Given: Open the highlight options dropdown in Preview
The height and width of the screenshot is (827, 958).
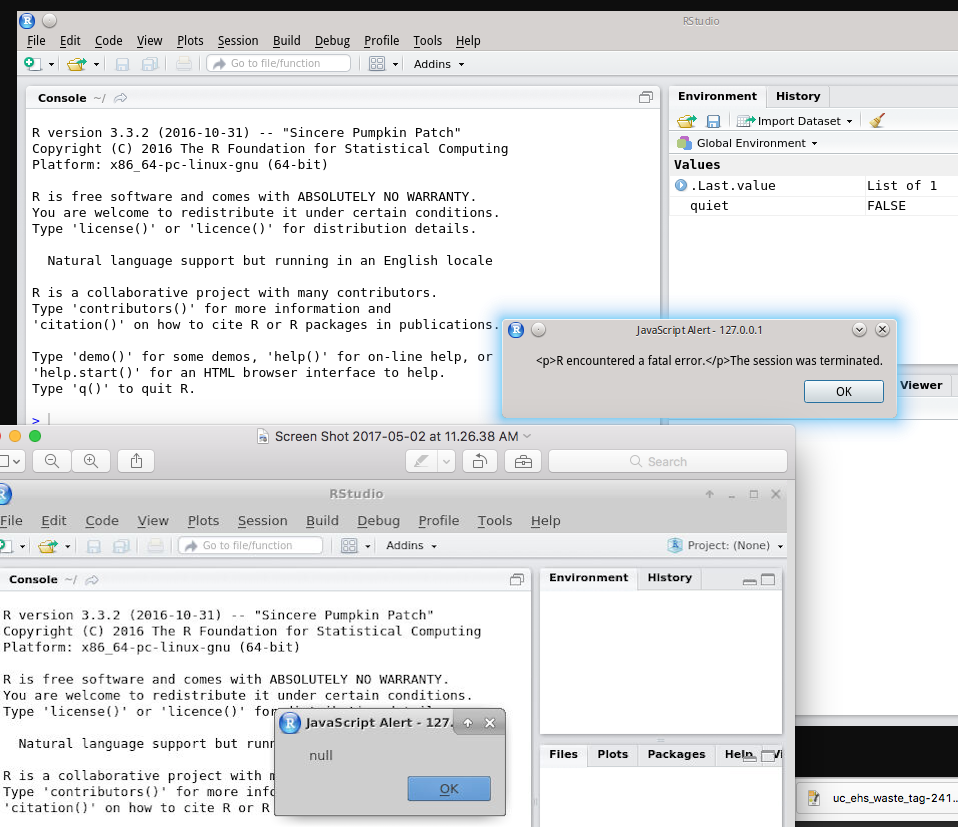Looking at the screenshot, I should point(447,461).
